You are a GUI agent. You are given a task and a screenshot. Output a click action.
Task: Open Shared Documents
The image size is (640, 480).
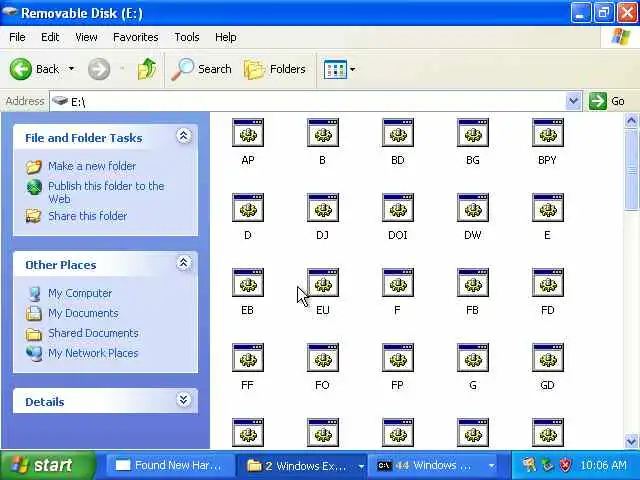[x=93, y=333]
